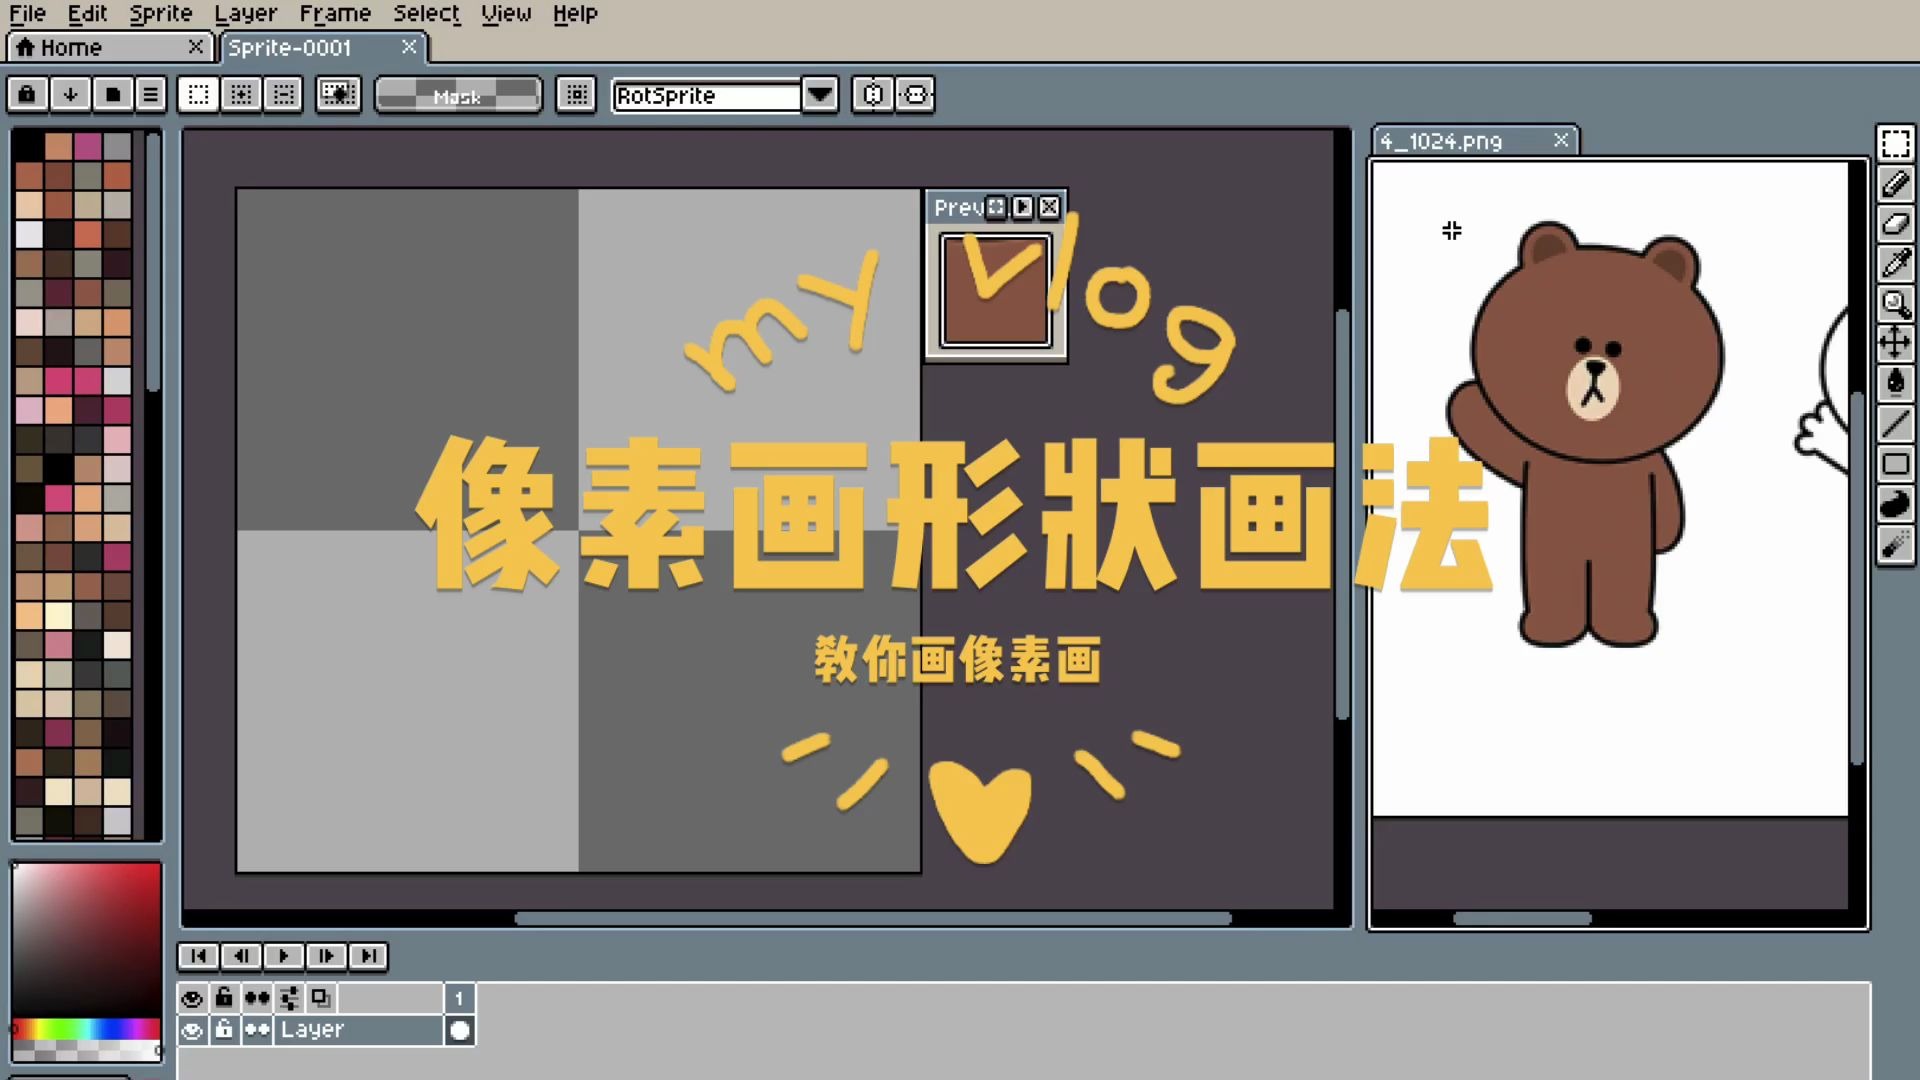Flip selection horizontally

click(x=873, y=95)
